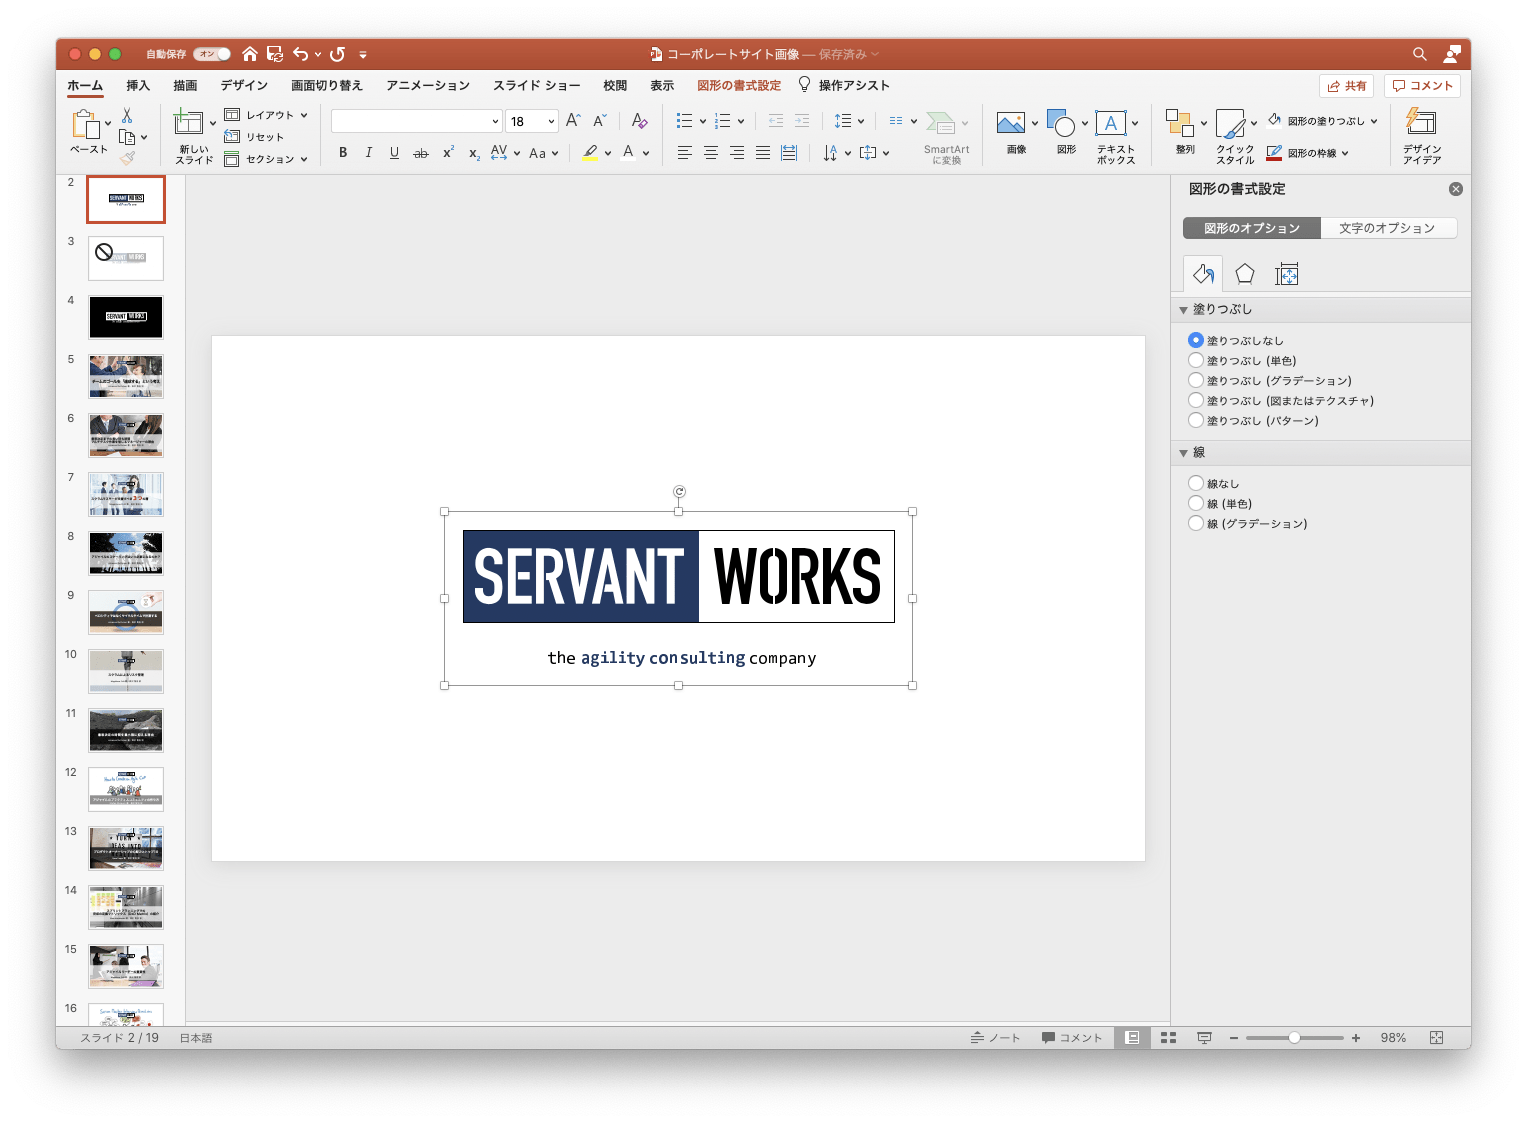The height and width of the screenshot is (1123, 1527).
Task: Fit slide to window icon
Action: tap(1436, 1038)
